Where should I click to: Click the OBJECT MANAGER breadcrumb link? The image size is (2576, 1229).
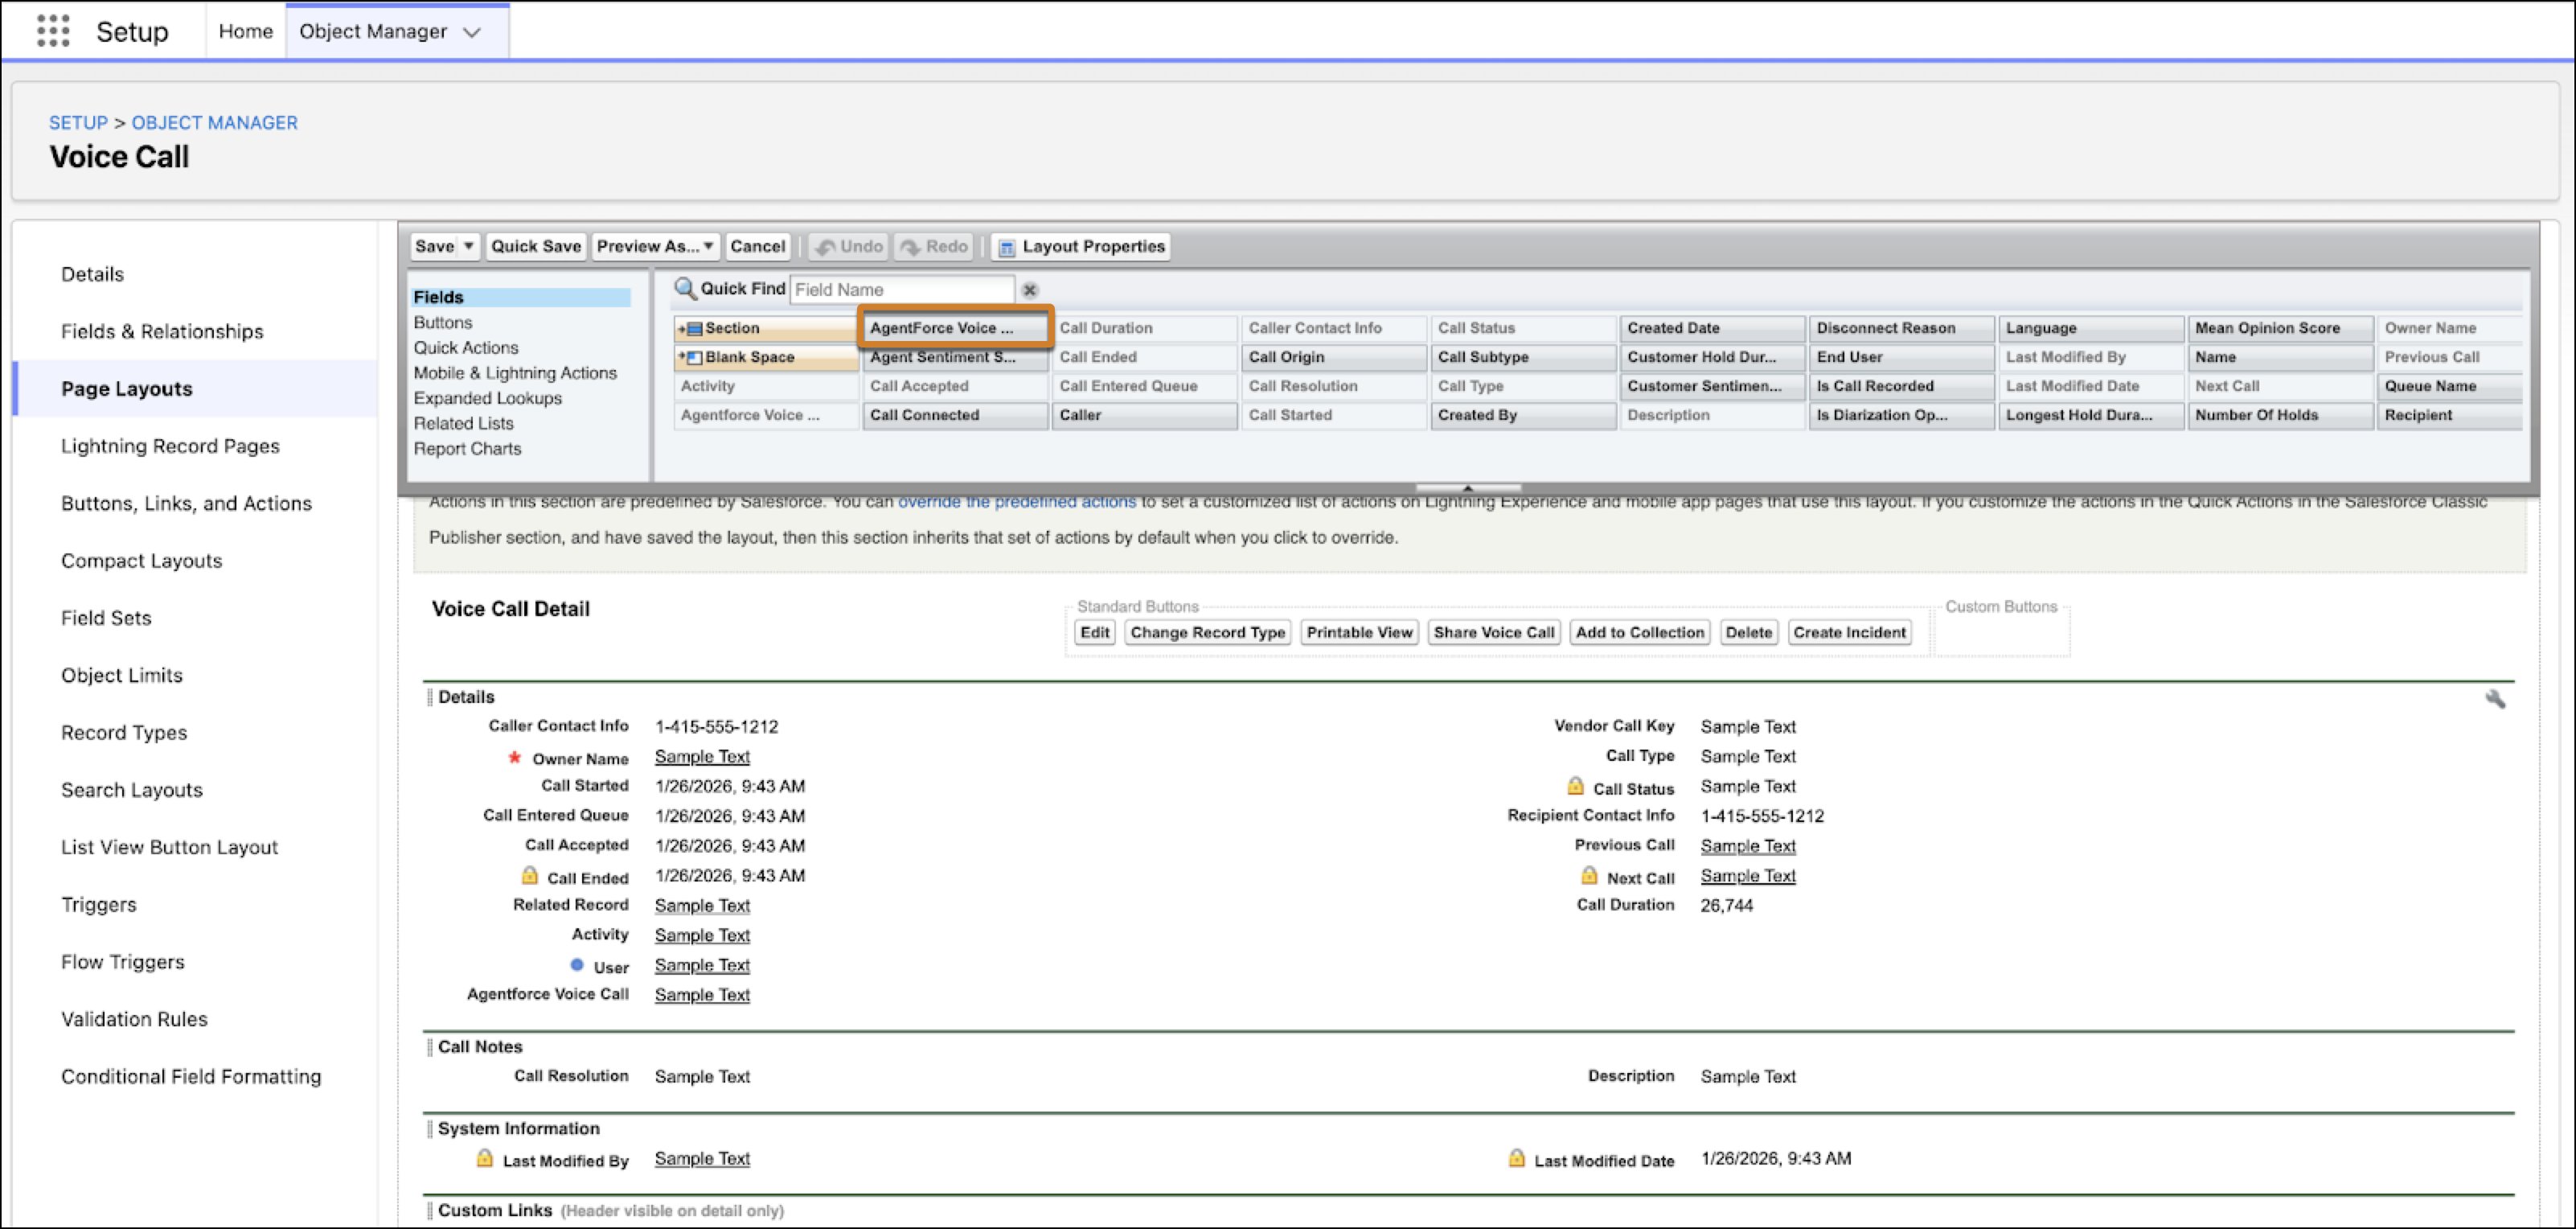pos(215,123)
